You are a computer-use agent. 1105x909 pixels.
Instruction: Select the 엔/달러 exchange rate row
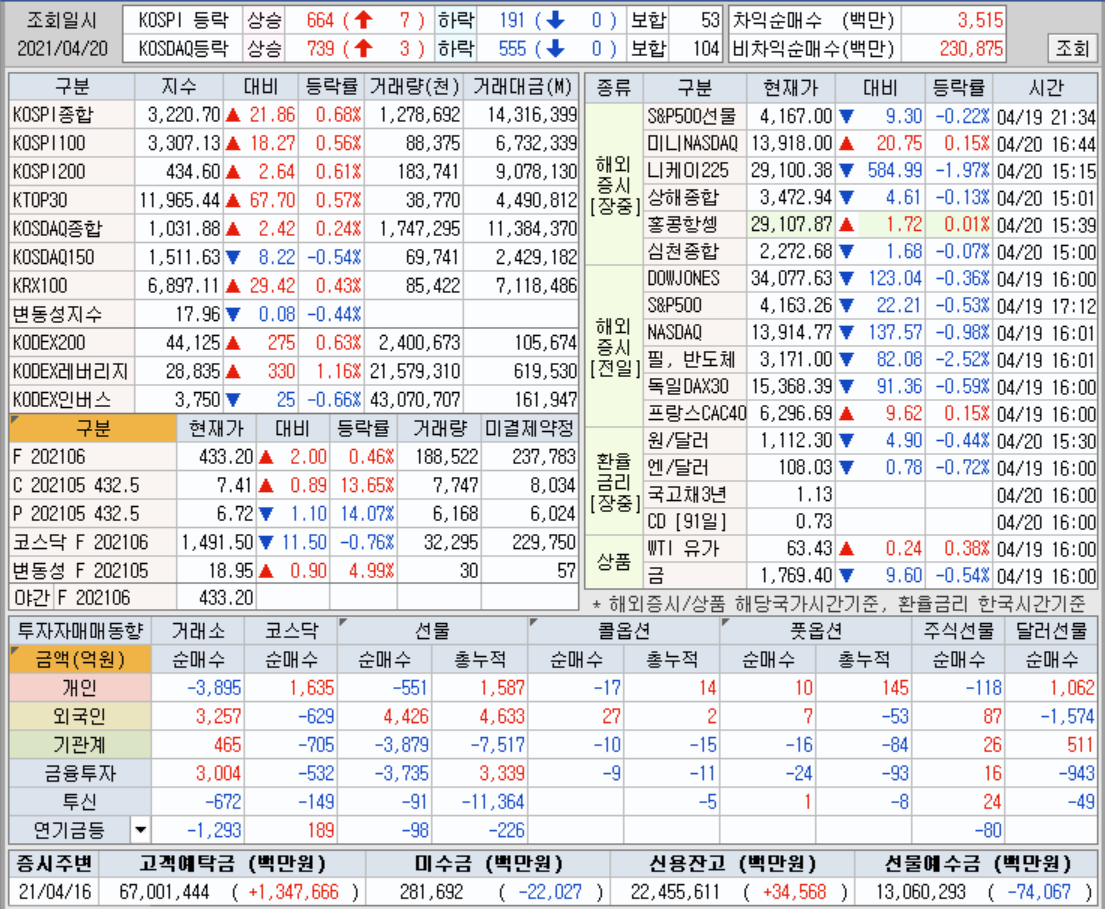pos(870,468)
